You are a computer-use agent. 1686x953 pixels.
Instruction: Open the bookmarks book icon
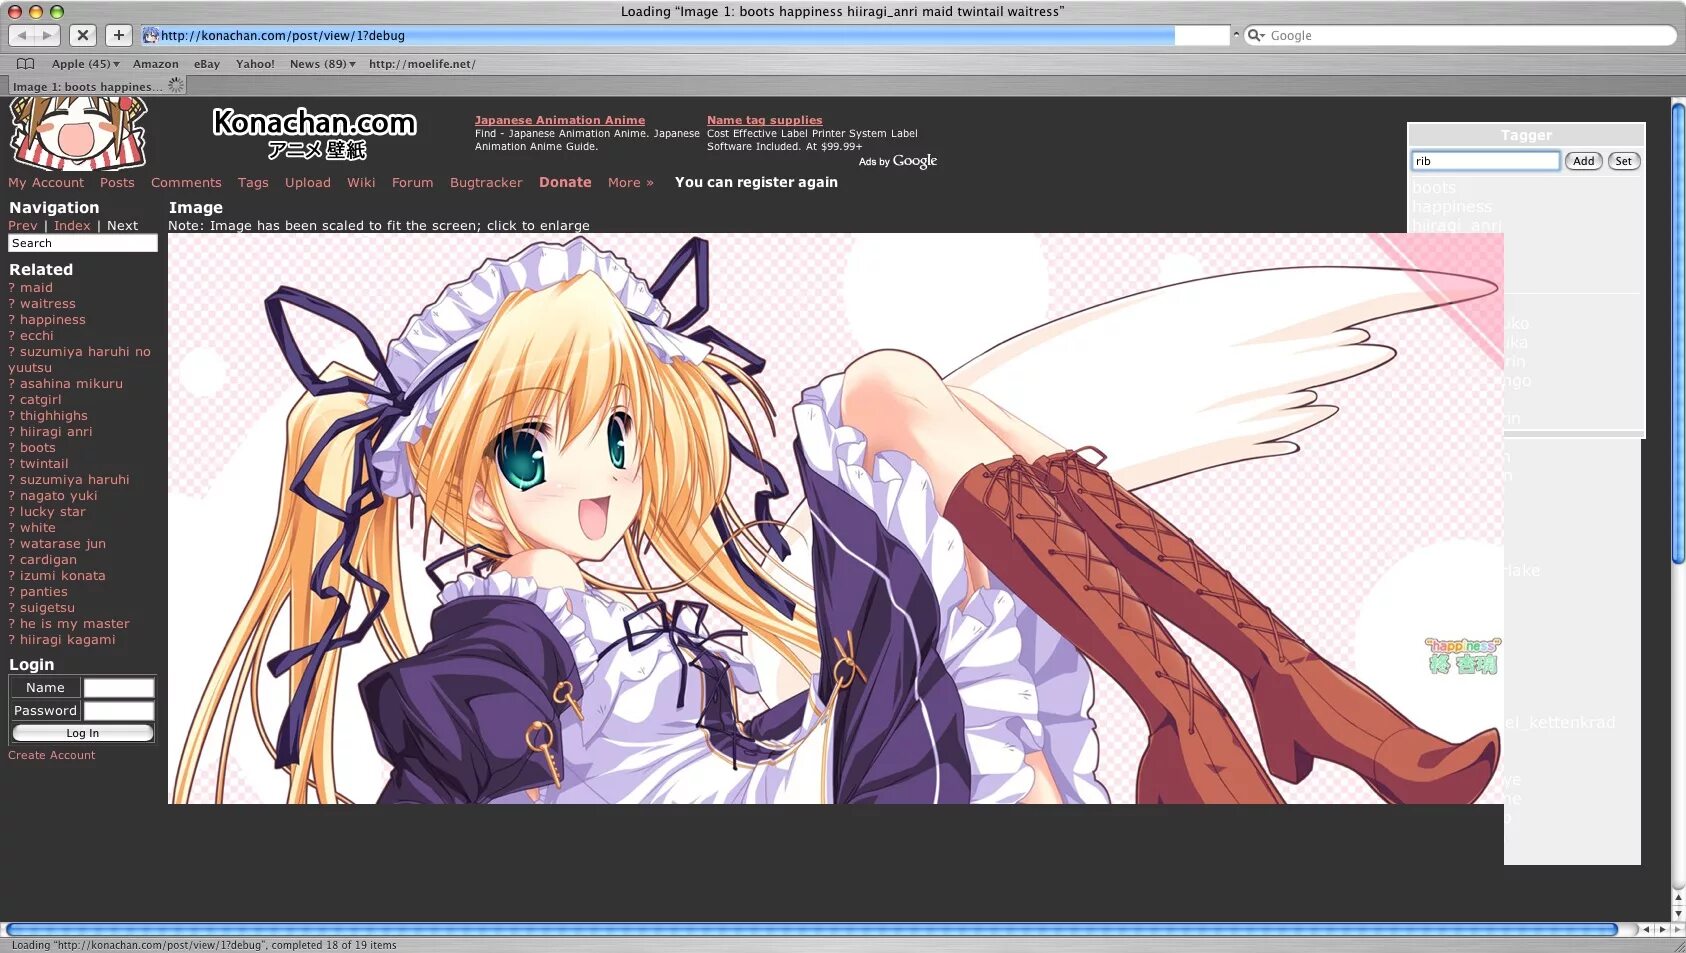26,64
